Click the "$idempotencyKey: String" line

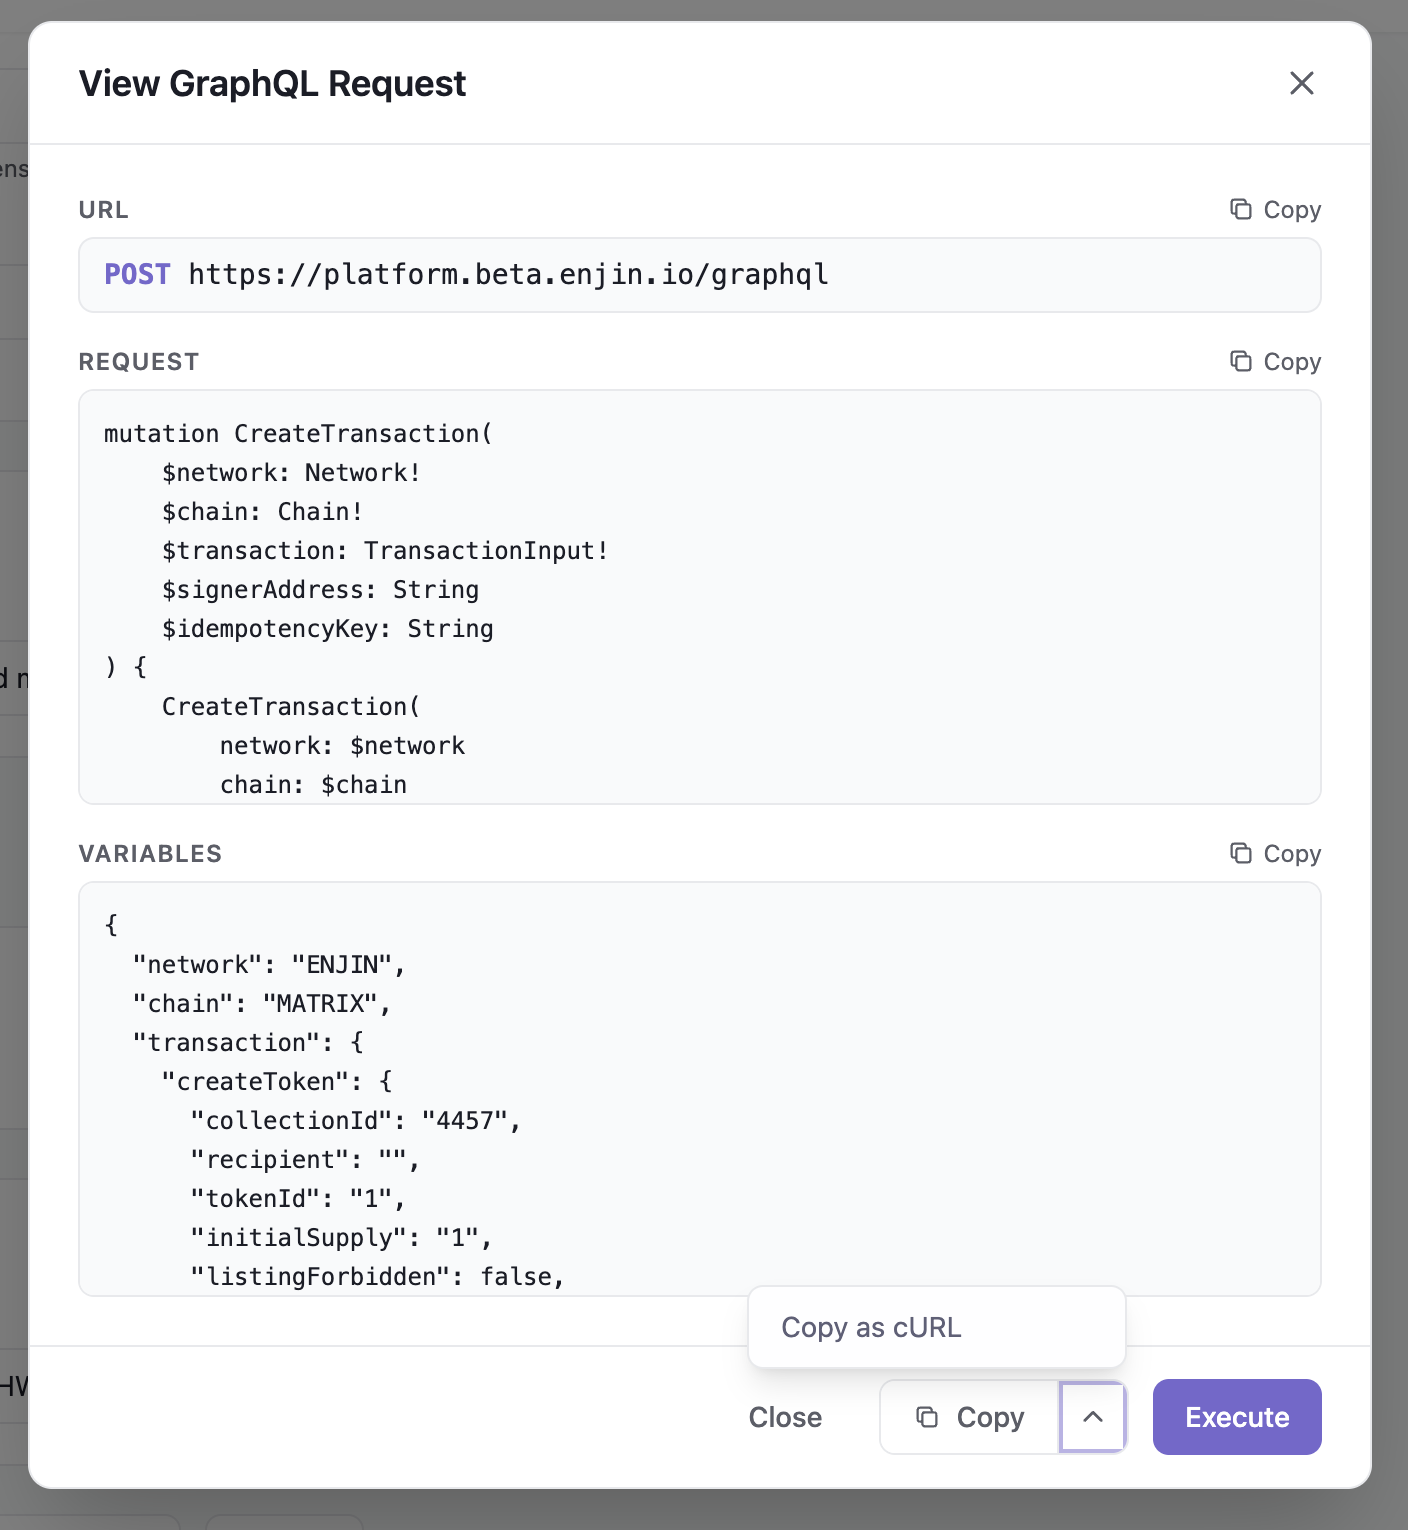point(327,629)
